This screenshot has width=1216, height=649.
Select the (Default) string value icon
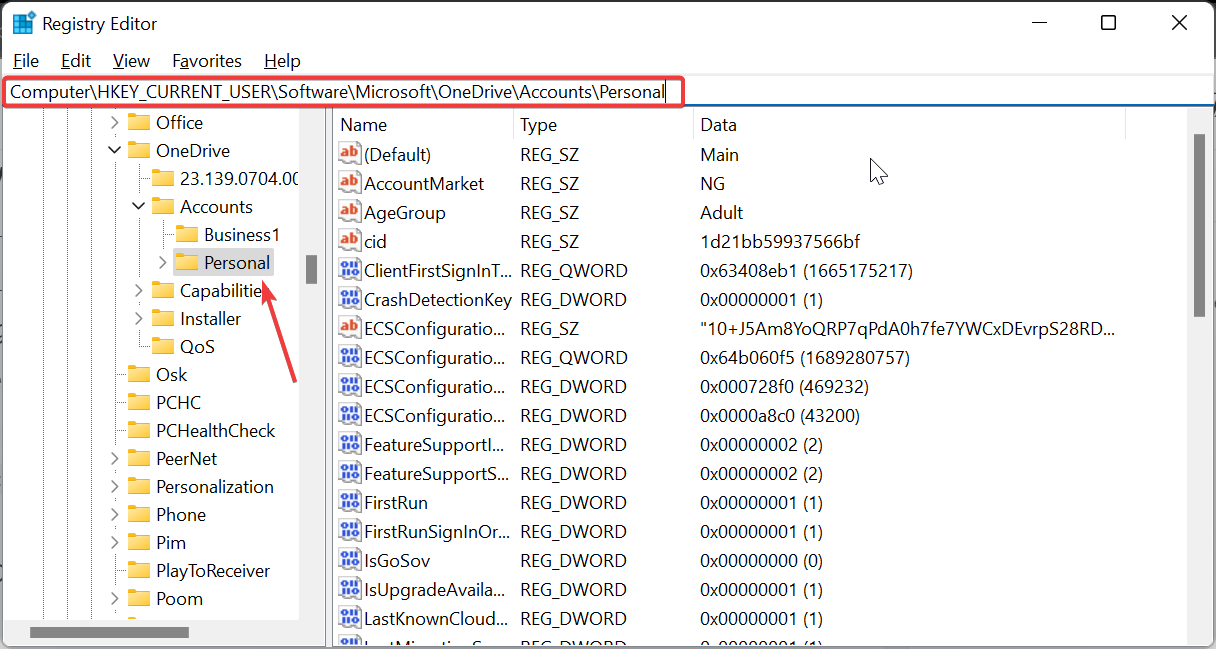(349, 154)
